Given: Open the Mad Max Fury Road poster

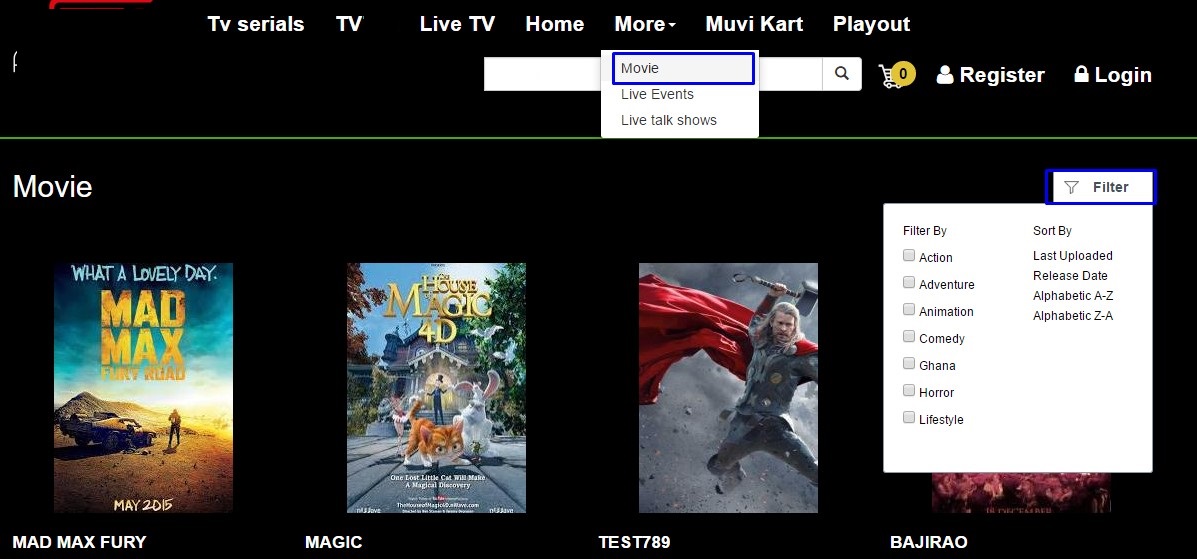Looking at the screenshot, I should tap(144, 388).
